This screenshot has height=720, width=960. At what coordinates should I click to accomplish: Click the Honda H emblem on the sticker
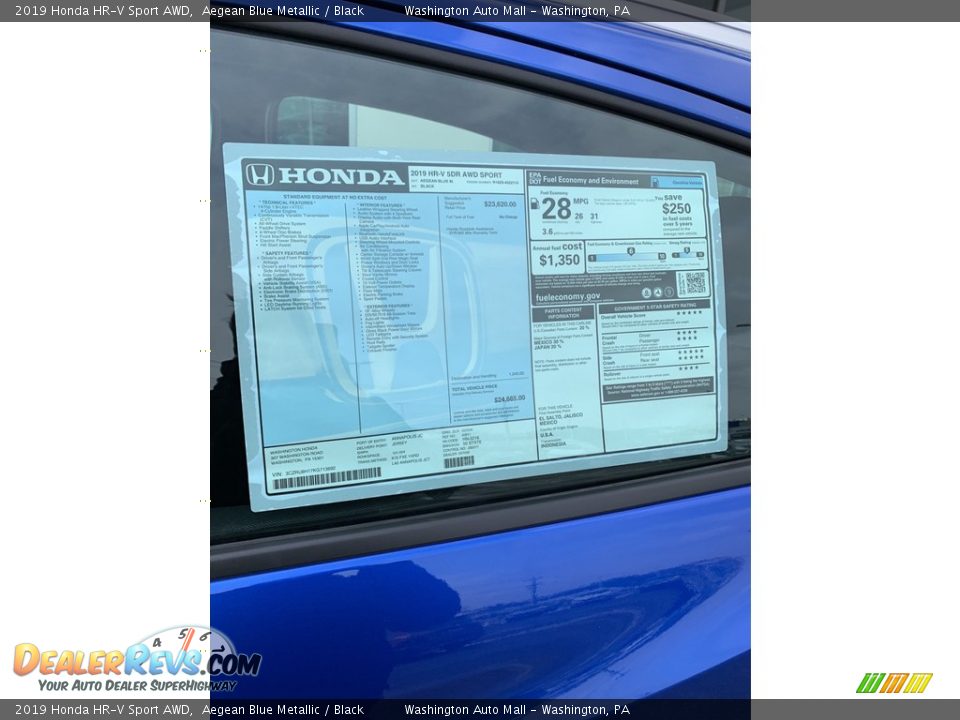click(x=260, y=174)
